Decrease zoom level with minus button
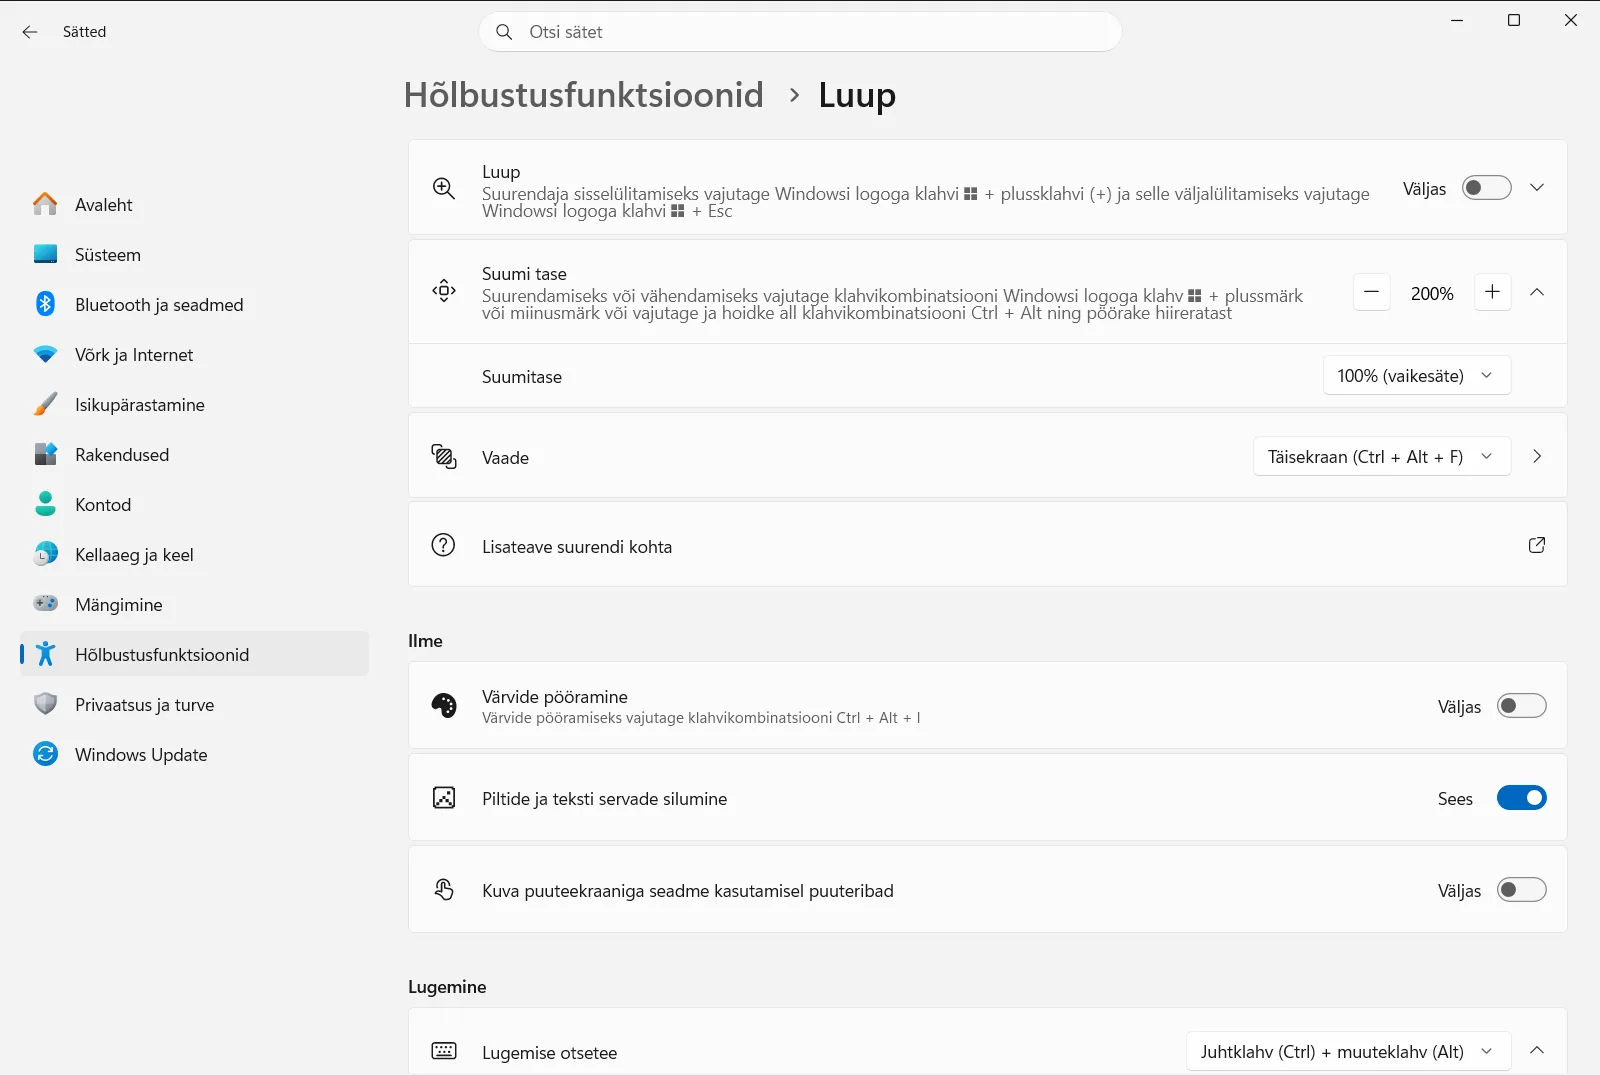The image size is (1600, 1075). [x=1372, y=292]
